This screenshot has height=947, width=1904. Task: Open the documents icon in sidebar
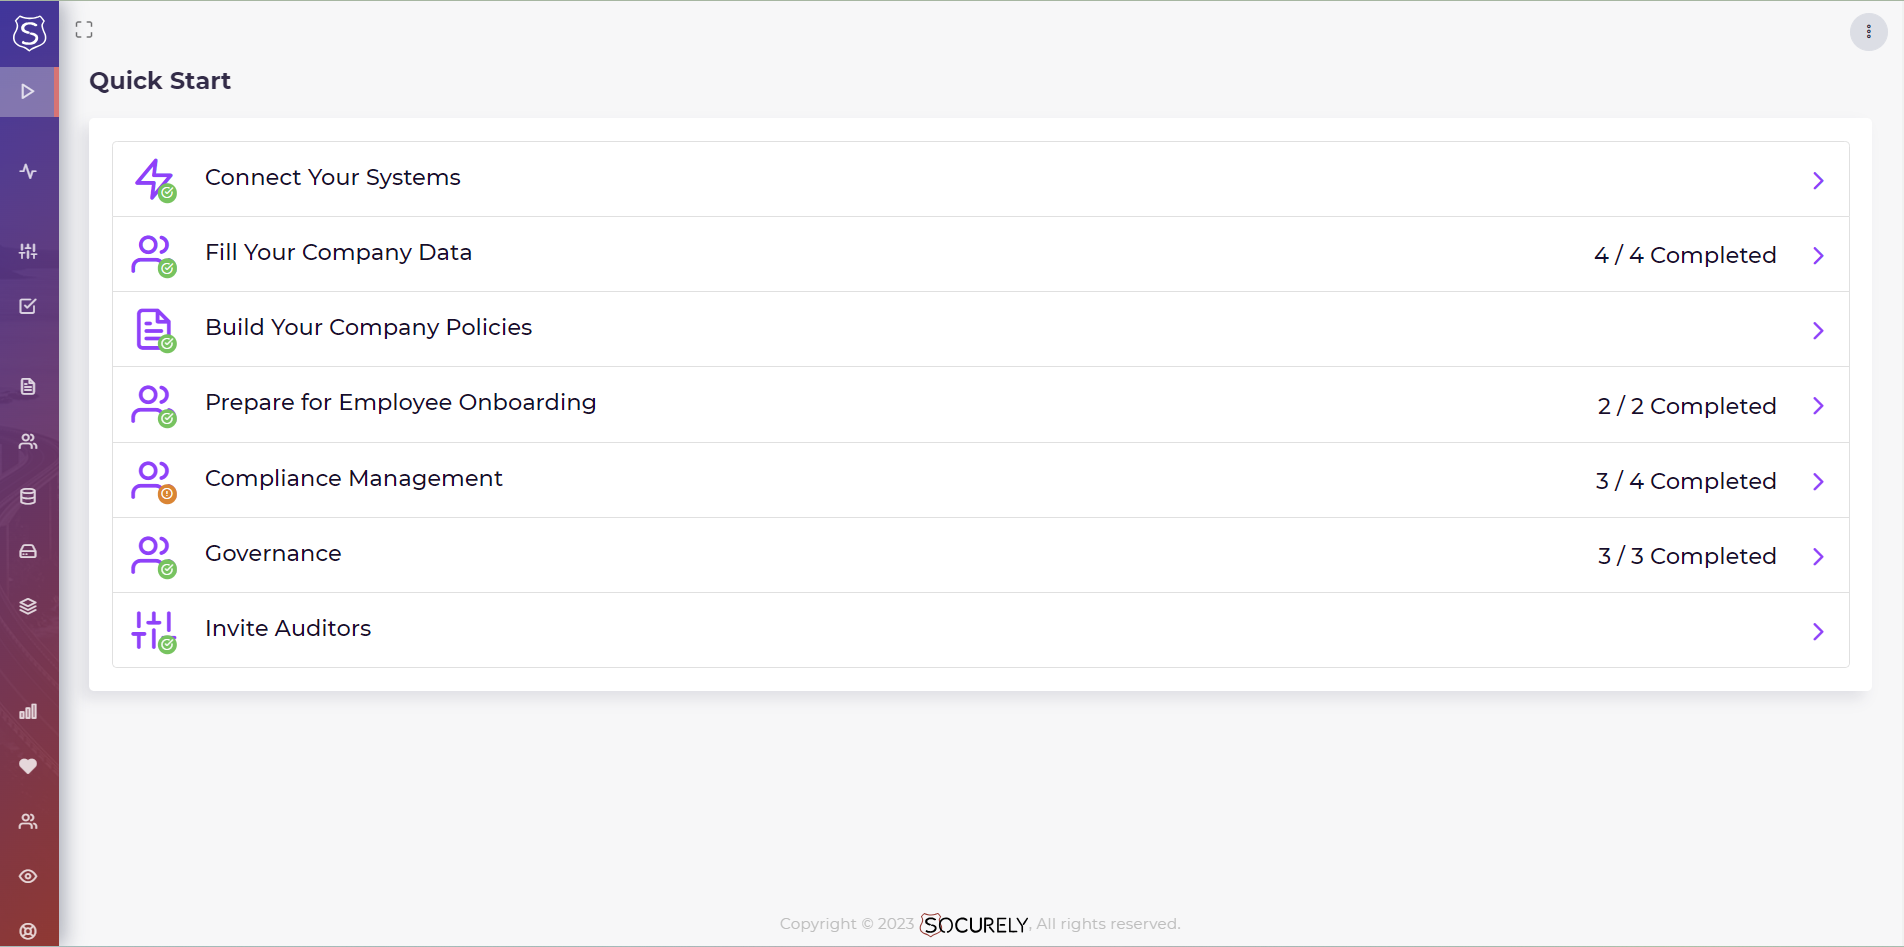point(29,386)
